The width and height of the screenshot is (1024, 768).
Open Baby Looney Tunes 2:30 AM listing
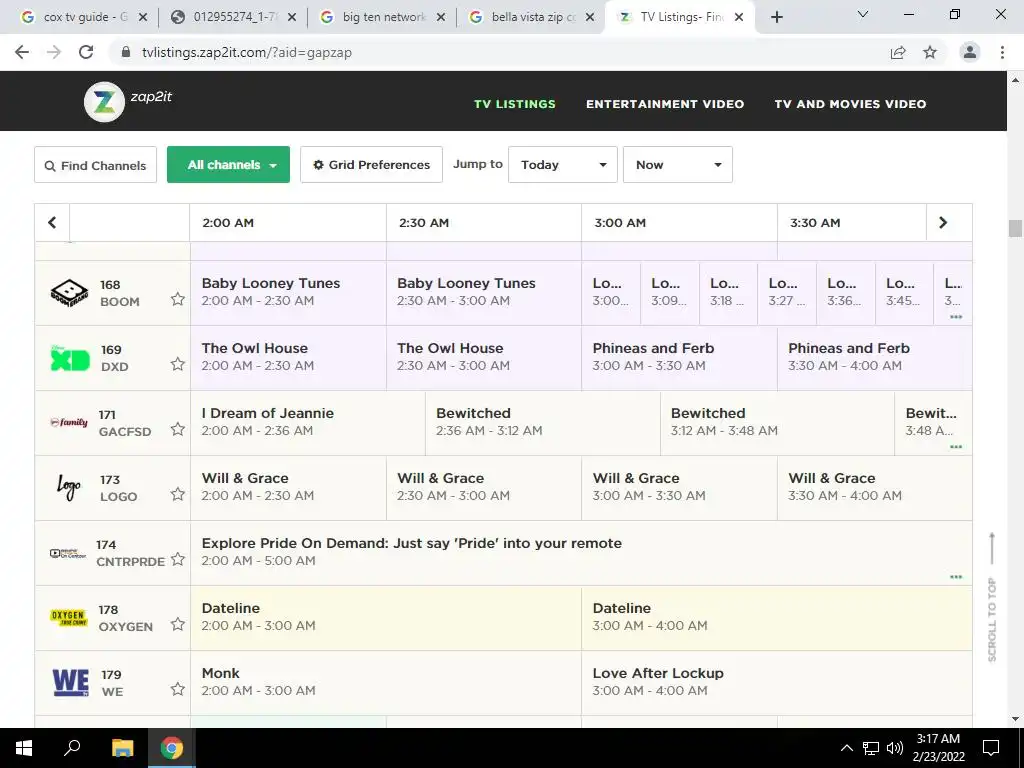click(484, 293)
